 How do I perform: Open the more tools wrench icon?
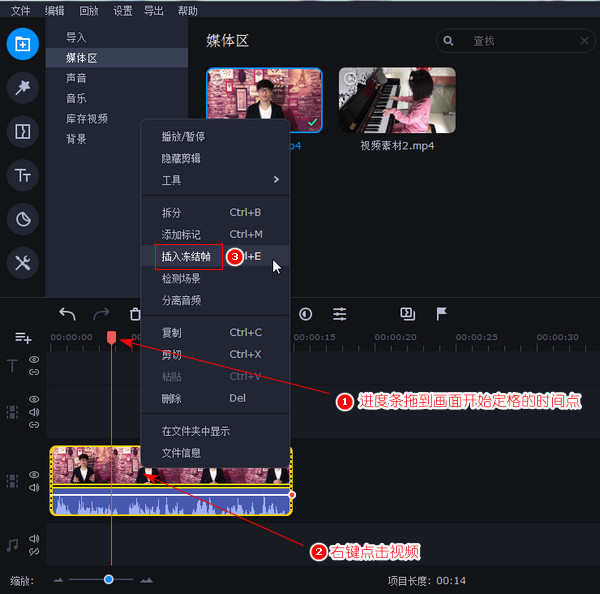(x=23, y=263)
